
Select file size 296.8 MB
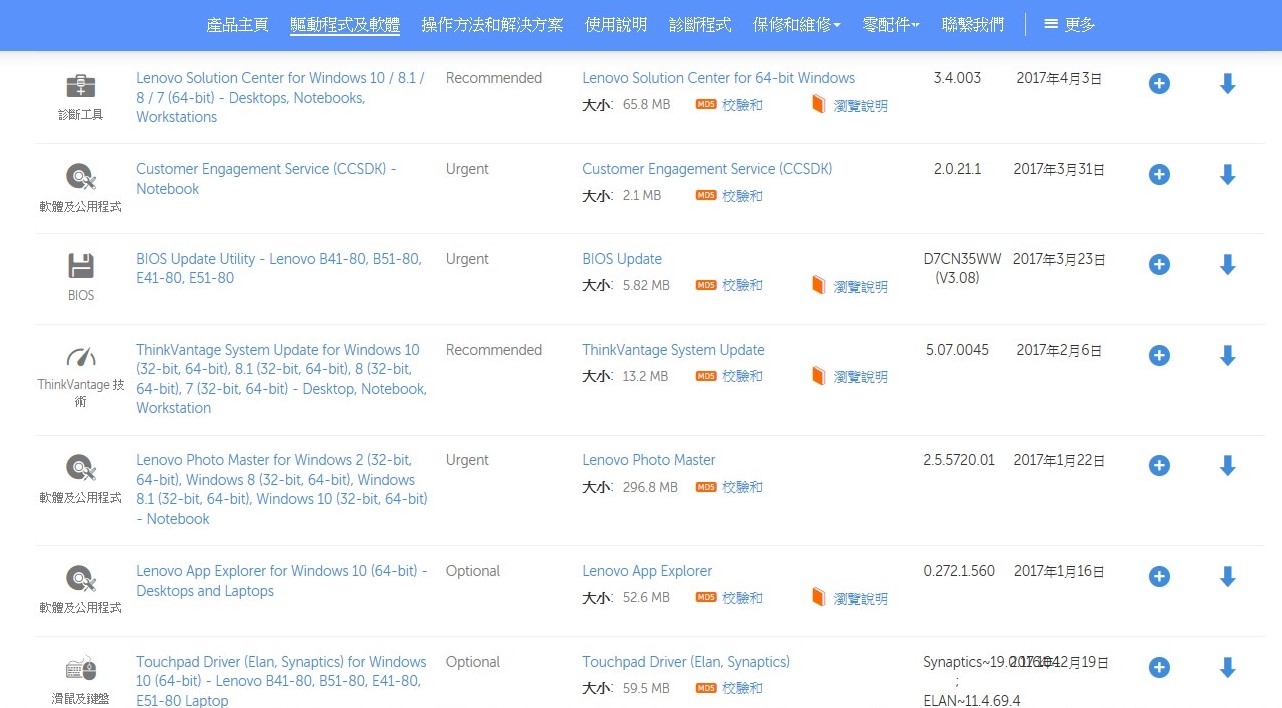coord(650,487)
